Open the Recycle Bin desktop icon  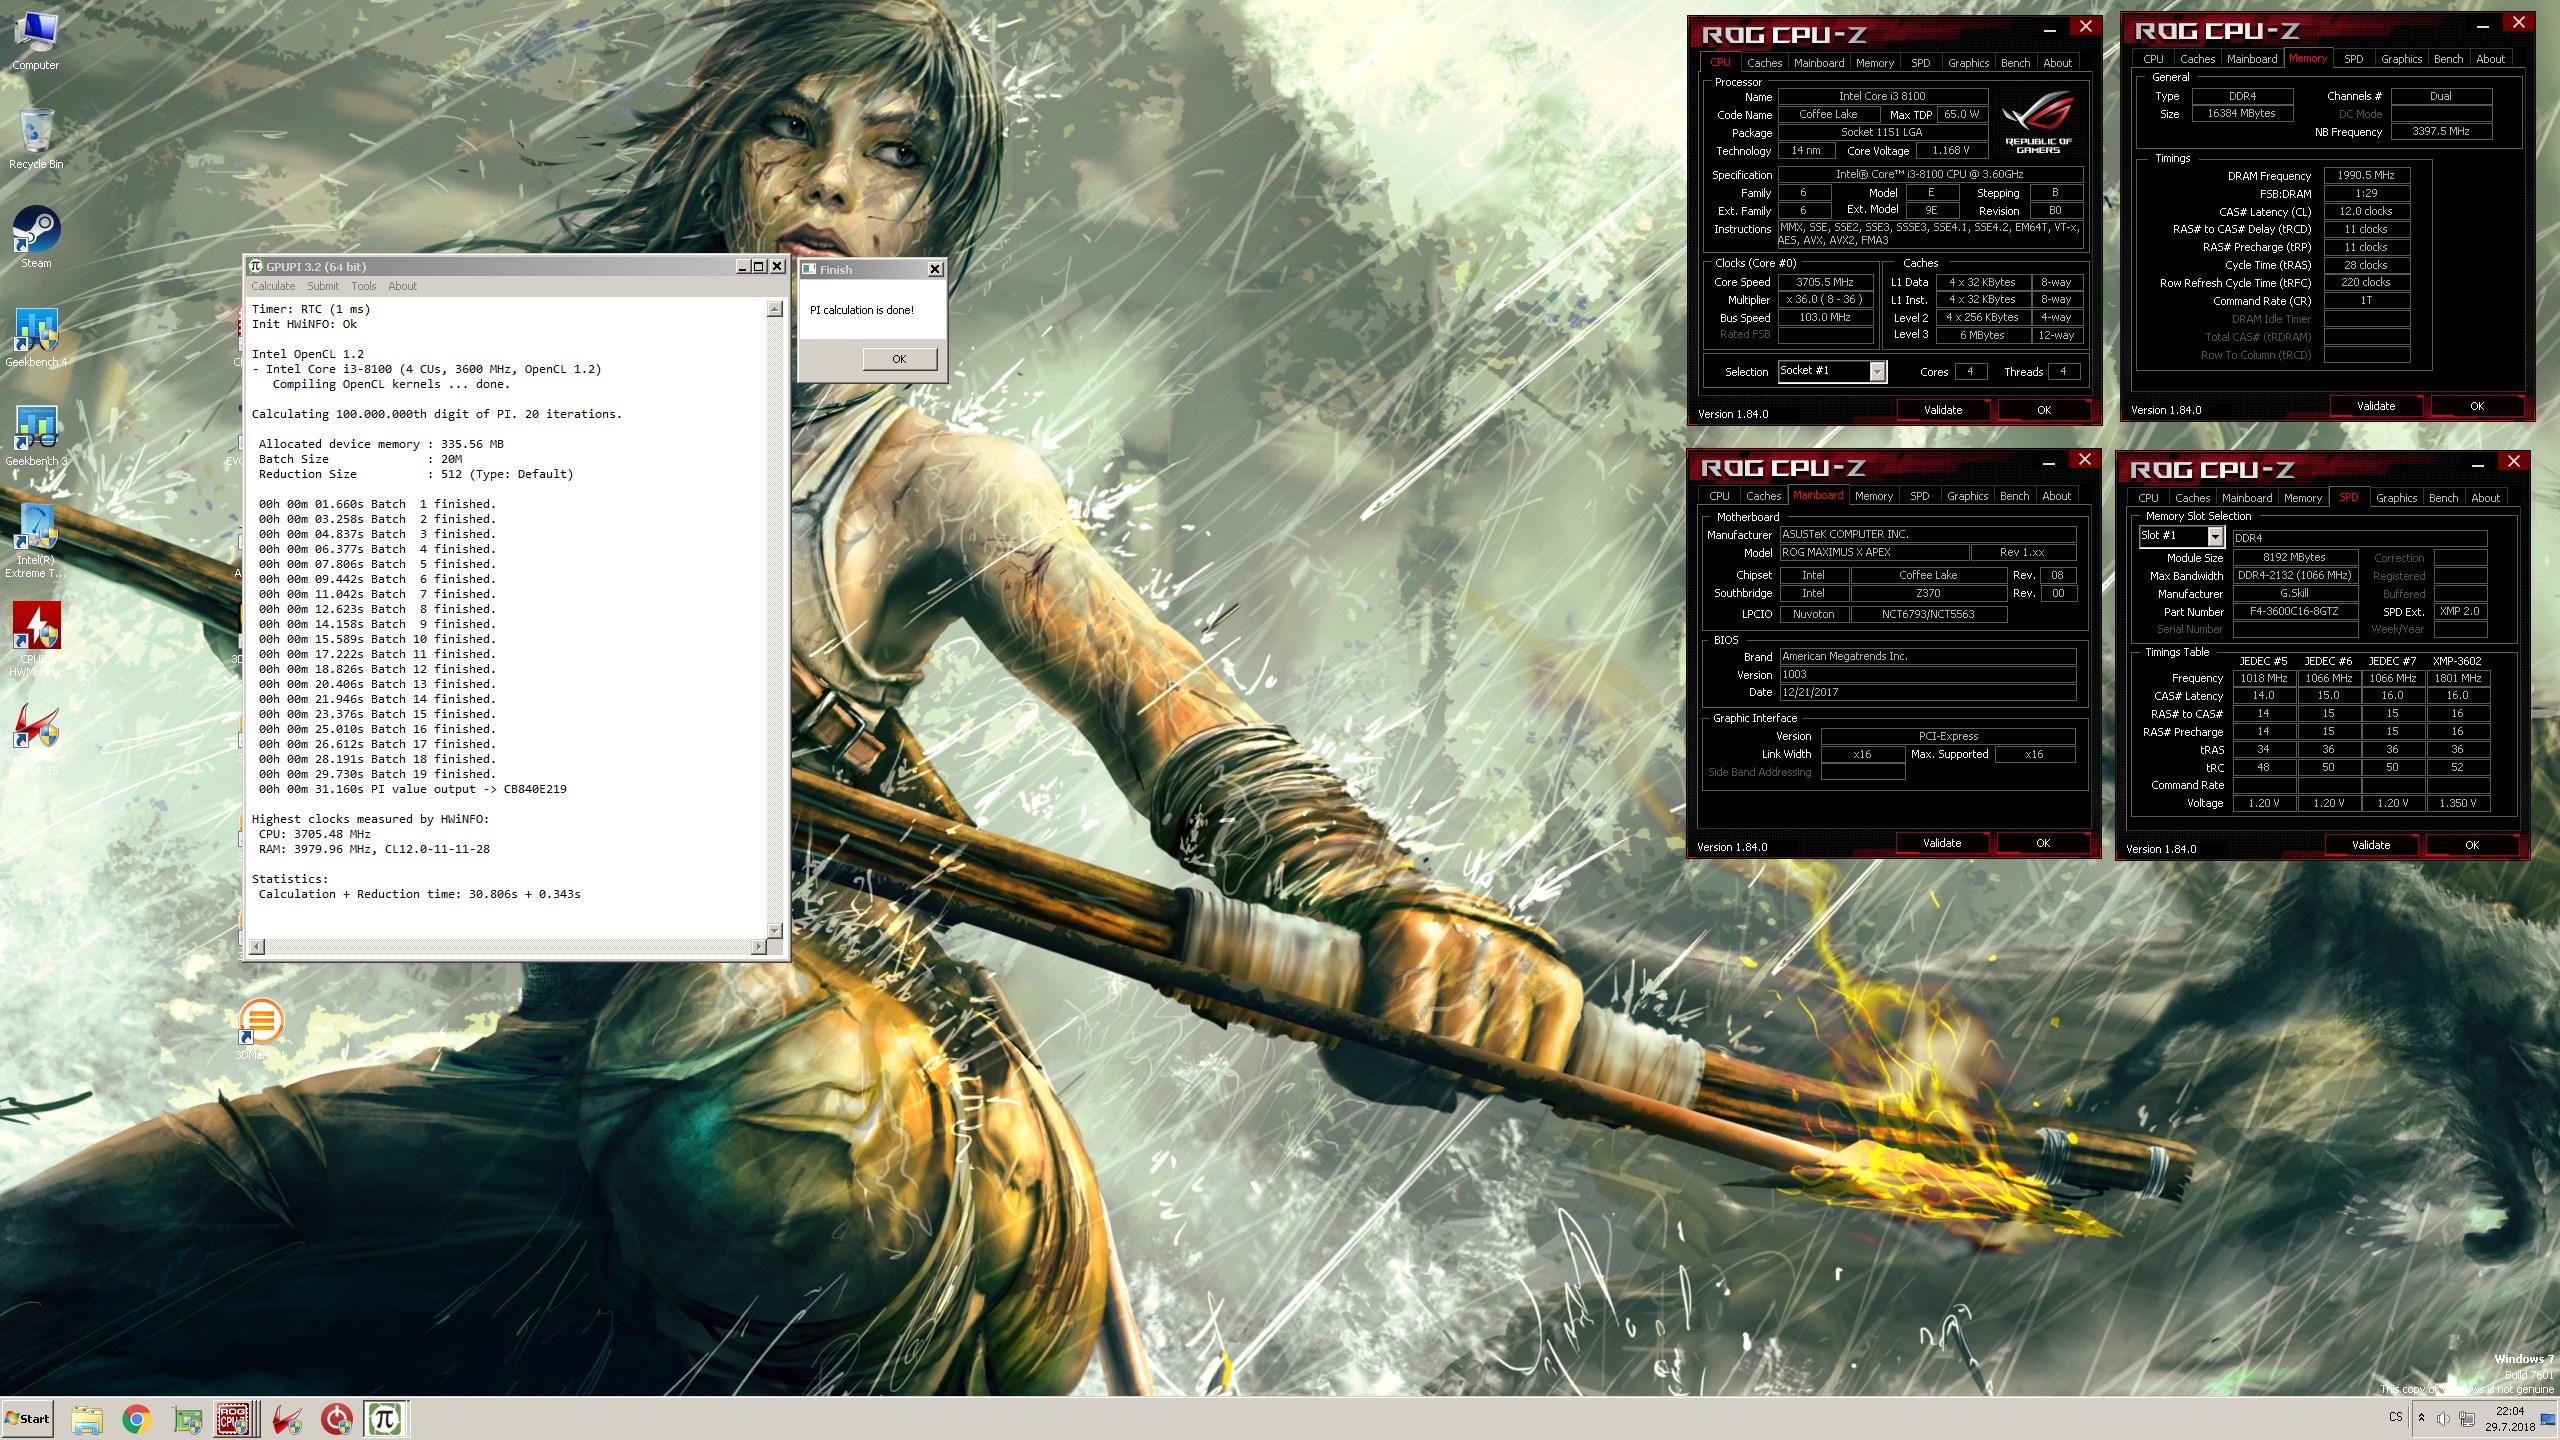click(36, 139)
